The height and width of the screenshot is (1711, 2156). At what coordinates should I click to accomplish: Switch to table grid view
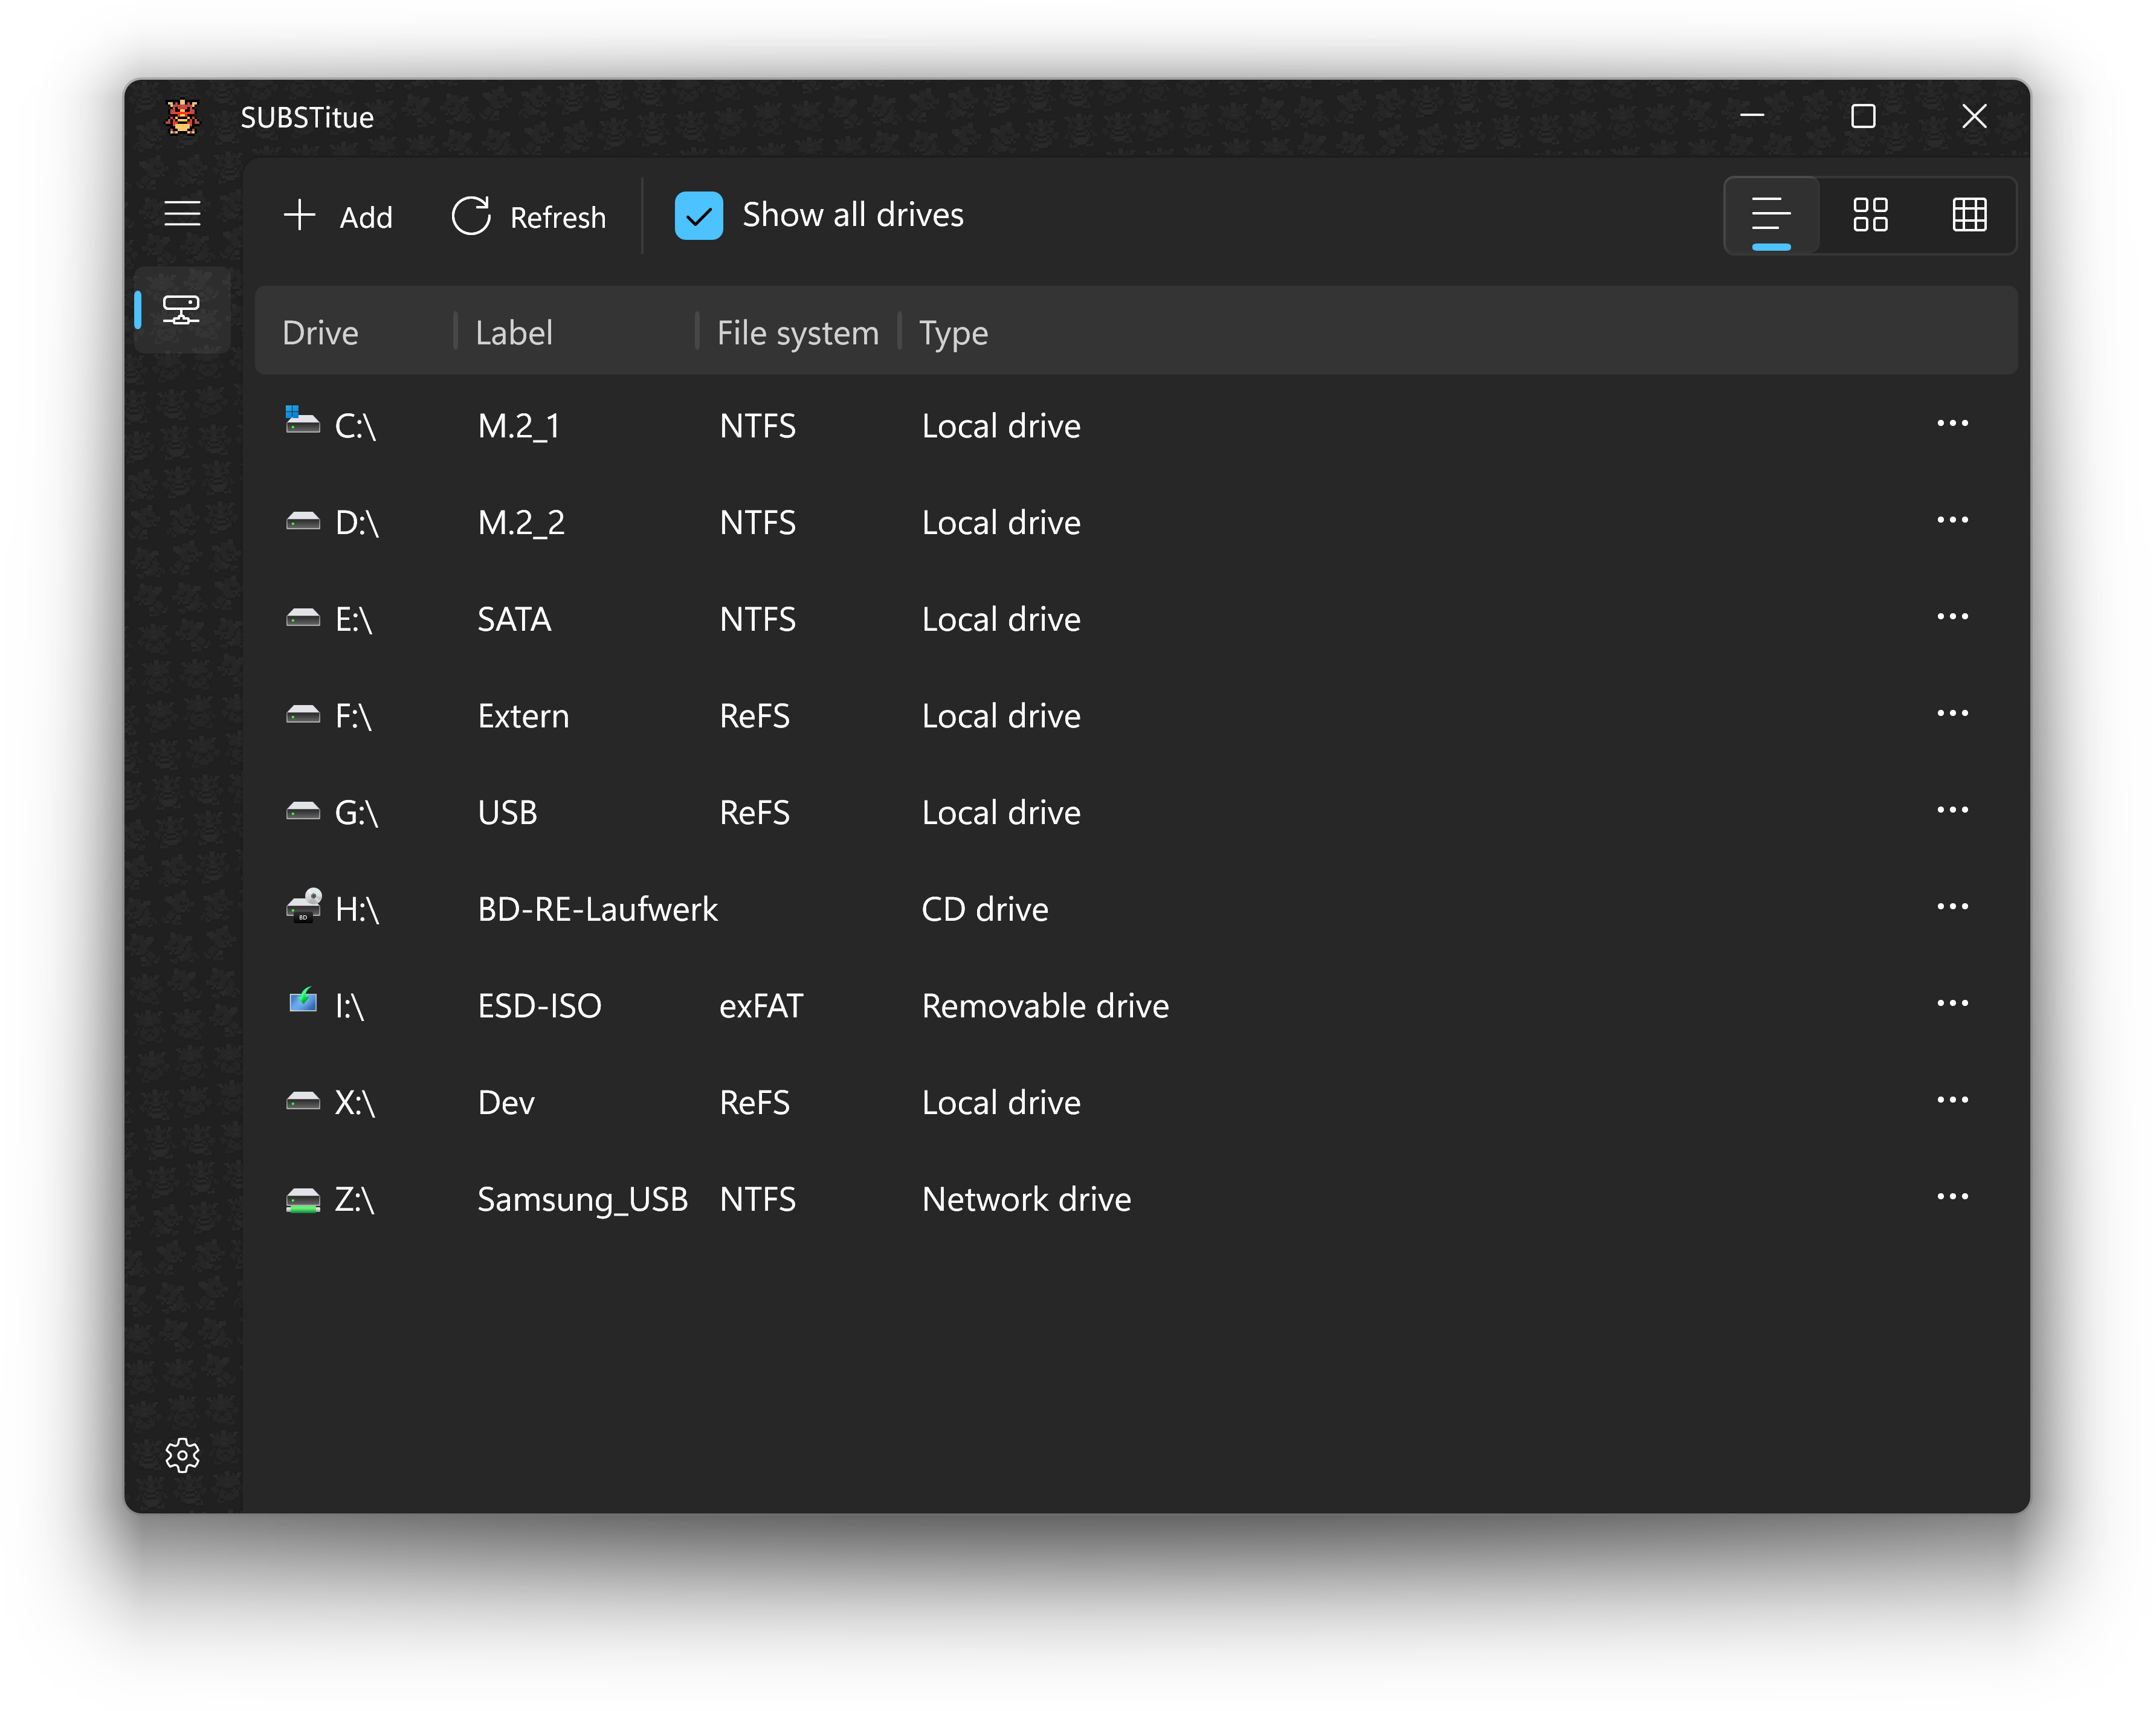1969,215
